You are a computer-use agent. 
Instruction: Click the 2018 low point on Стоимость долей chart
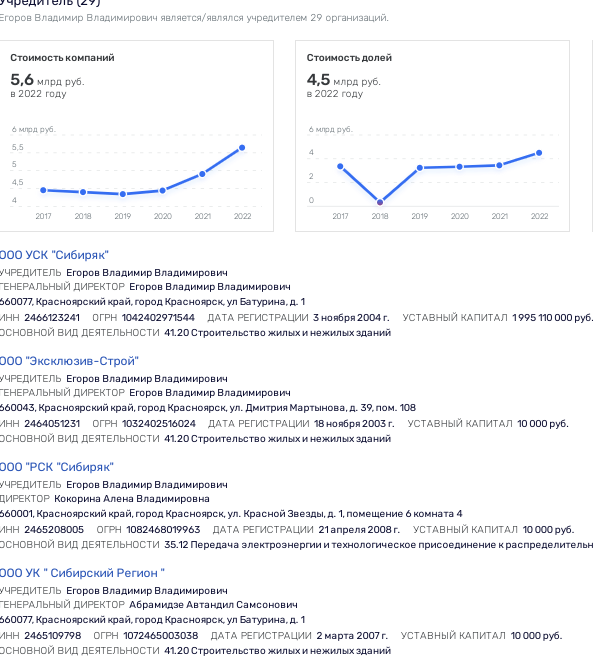point(380,202)
